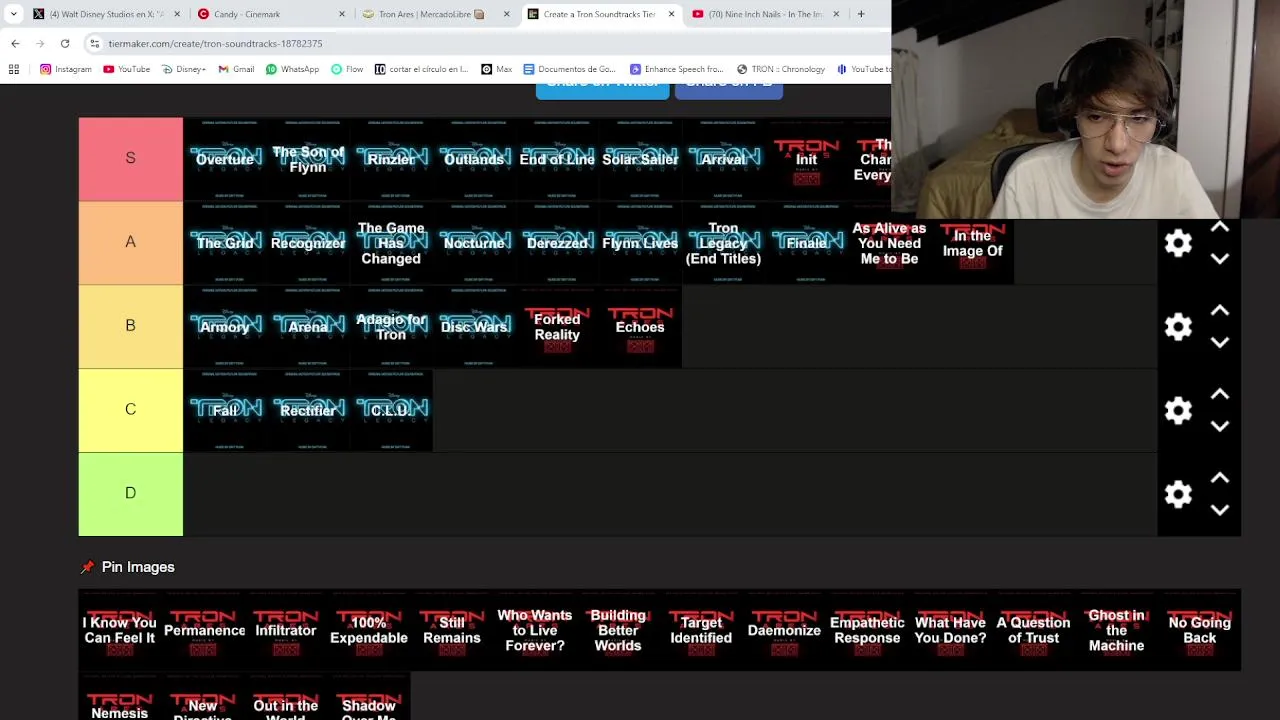Pick unranked Infiltrator tile
1280x720 pixels.
286,630
